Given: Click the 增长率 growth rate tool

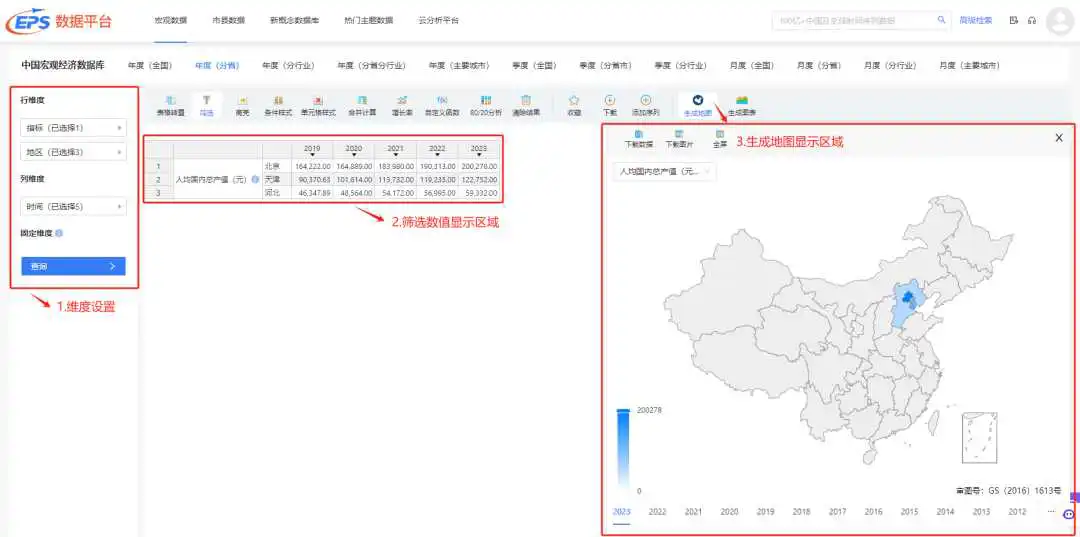Looking at the screenshot, I should 402,105.
